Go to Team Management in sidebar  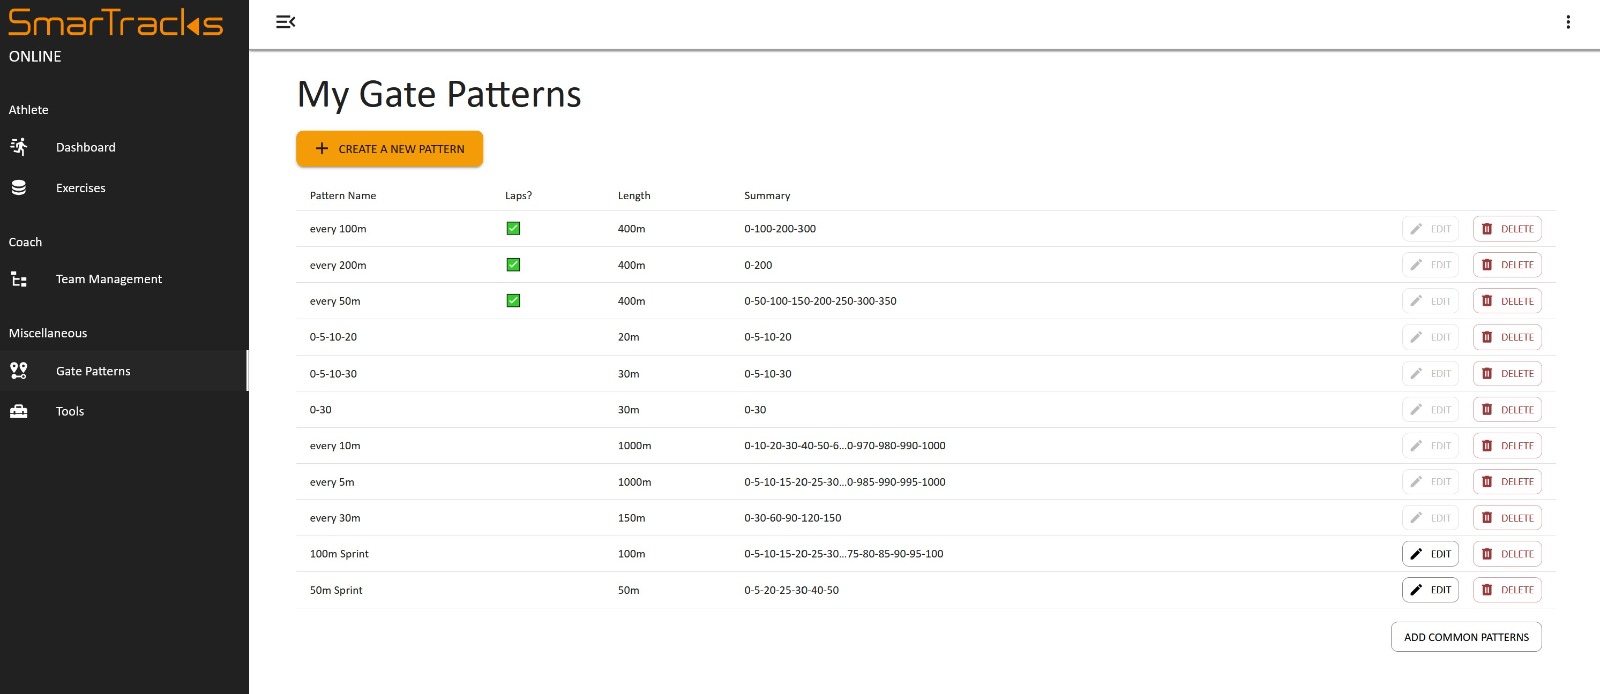pos(108,279)
